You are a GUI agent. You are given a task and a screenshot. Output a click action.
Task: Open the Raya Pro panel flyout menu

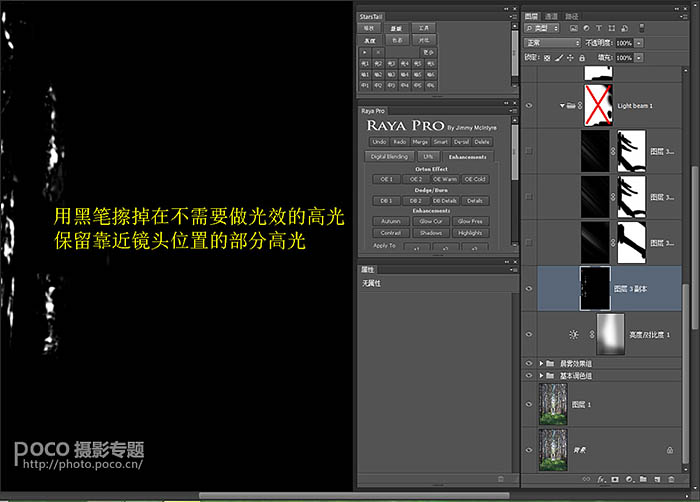[x=513, y=111]
